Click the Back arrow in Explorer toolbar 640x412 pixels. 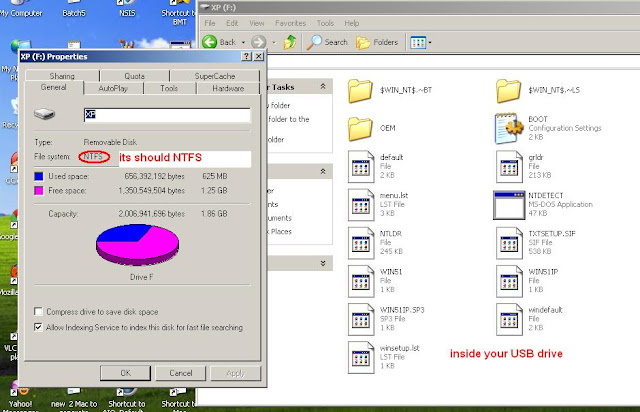coord(209,42)
